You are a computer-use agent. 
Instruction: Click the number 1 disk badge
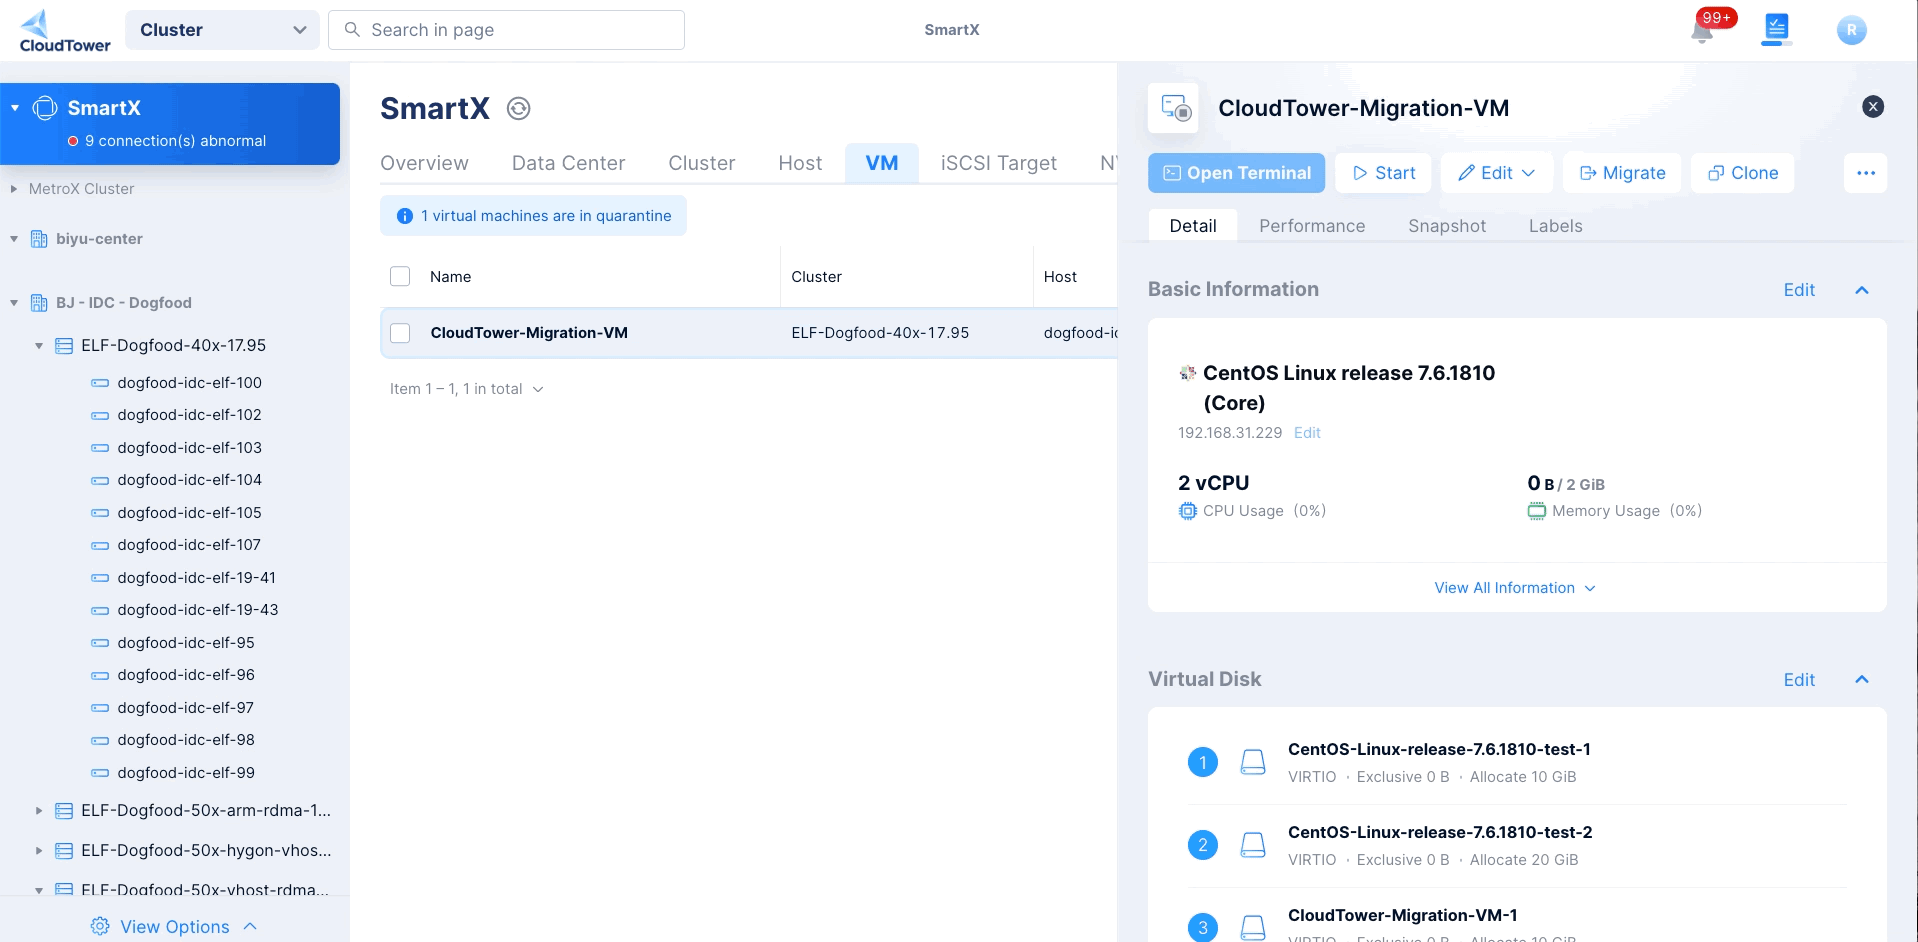pos(1202,762)
